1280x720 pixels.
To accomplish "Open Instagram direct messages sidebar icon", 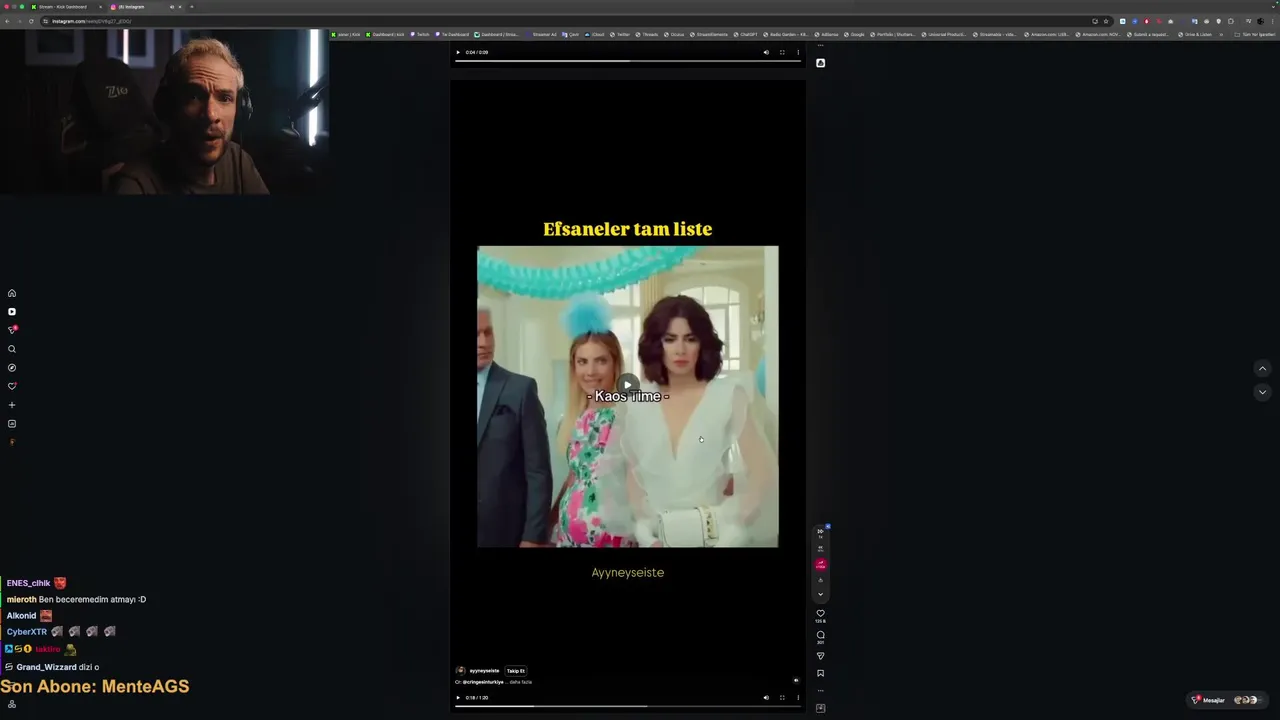I will click(12, 330).
